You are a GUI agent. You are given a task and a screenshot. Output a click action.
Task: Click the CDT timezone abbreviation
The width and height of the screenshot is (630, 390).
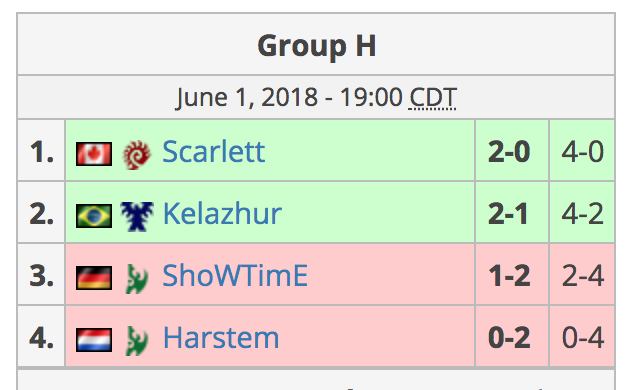(432, 98)
